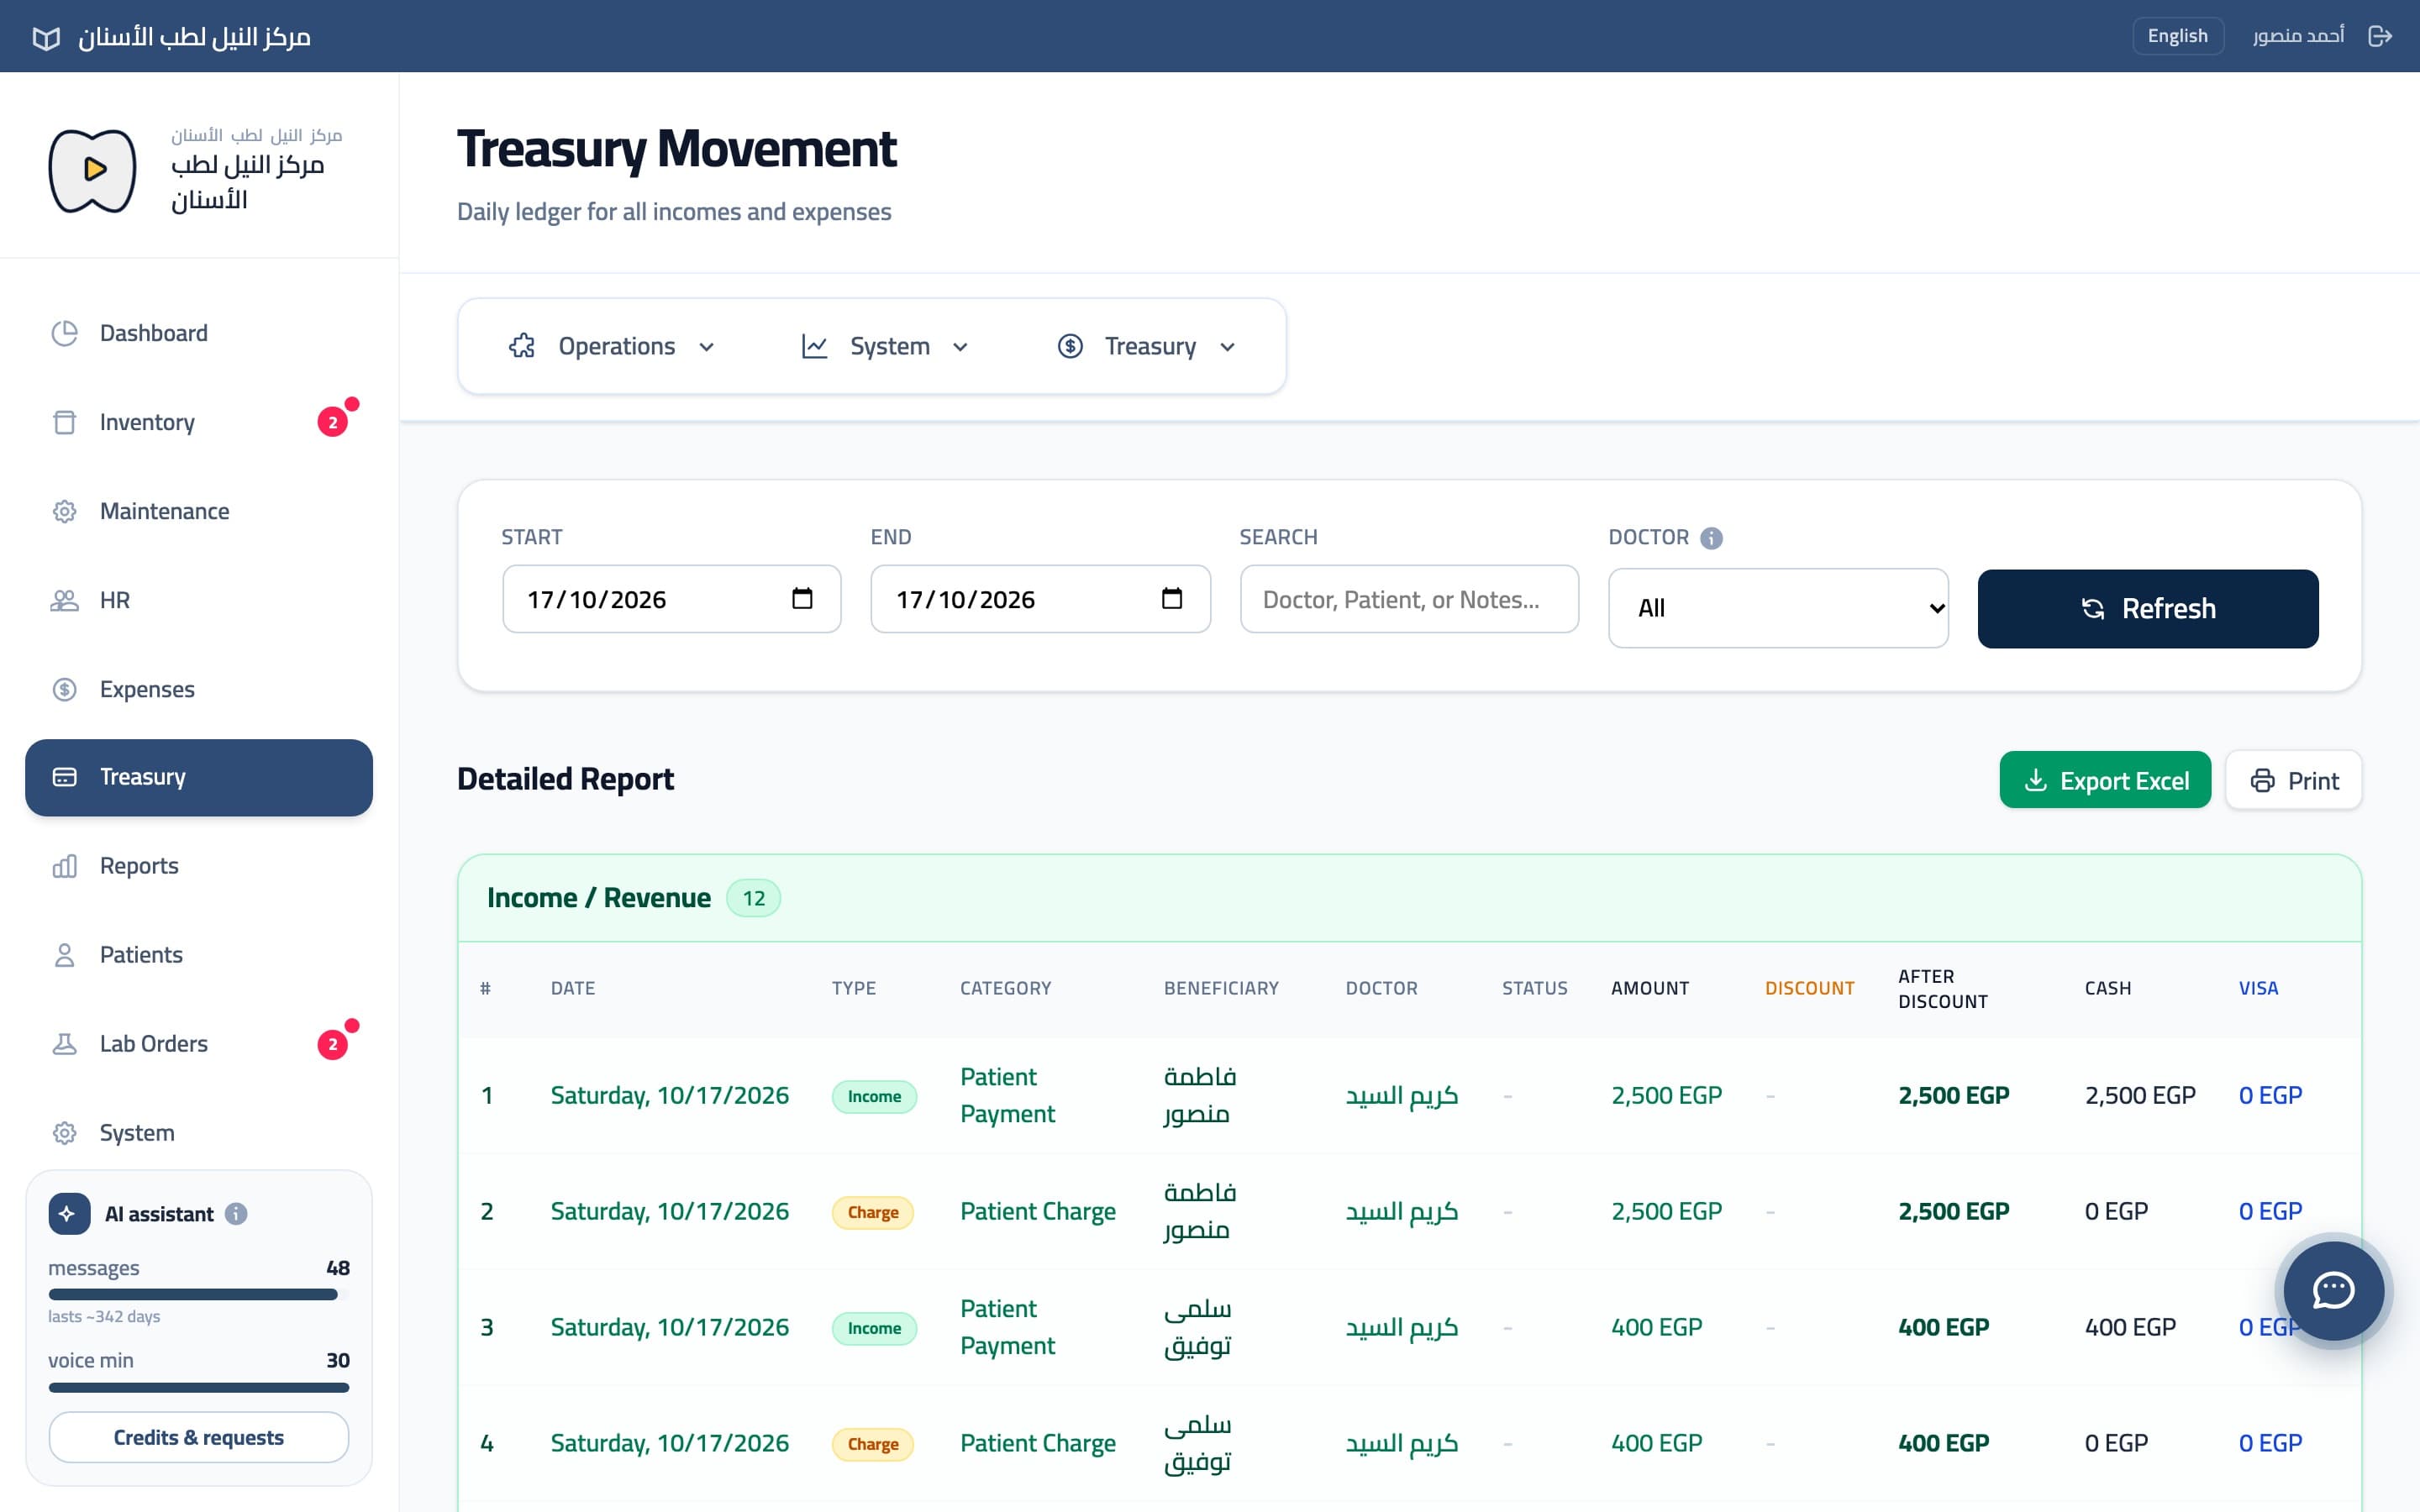This screenshot has height=1512, width=2420.
Task: Open Inventory in the sidebar
Action: pos(199,422)
